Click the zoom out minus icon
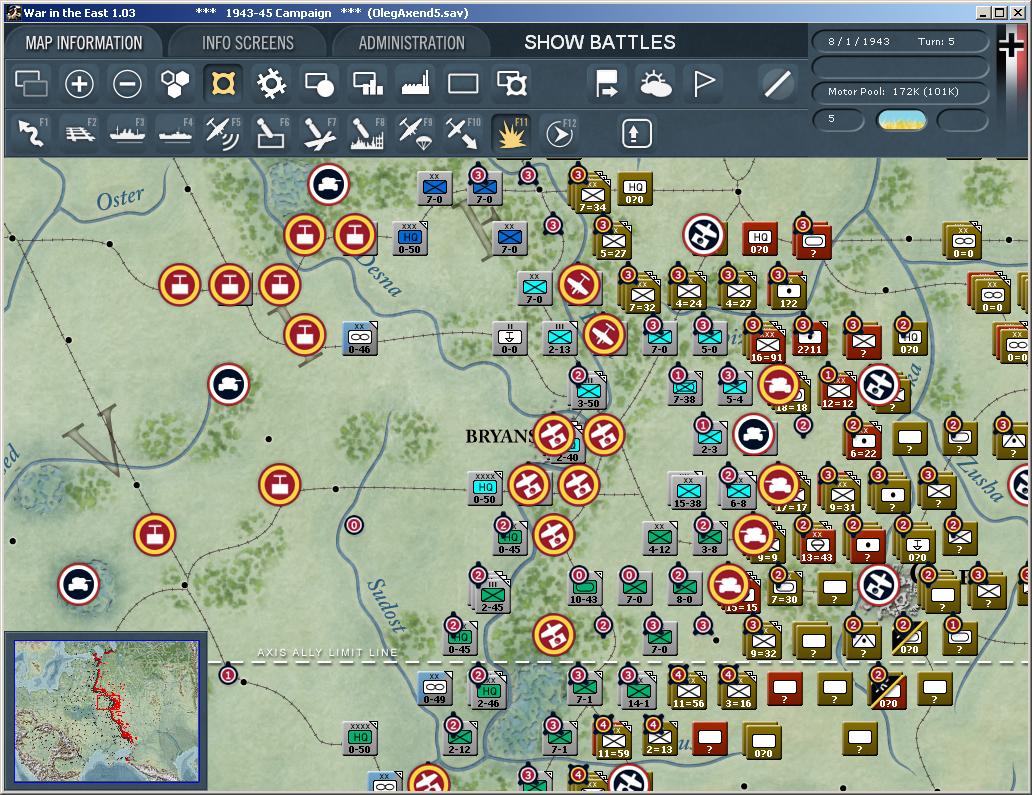 127,84
